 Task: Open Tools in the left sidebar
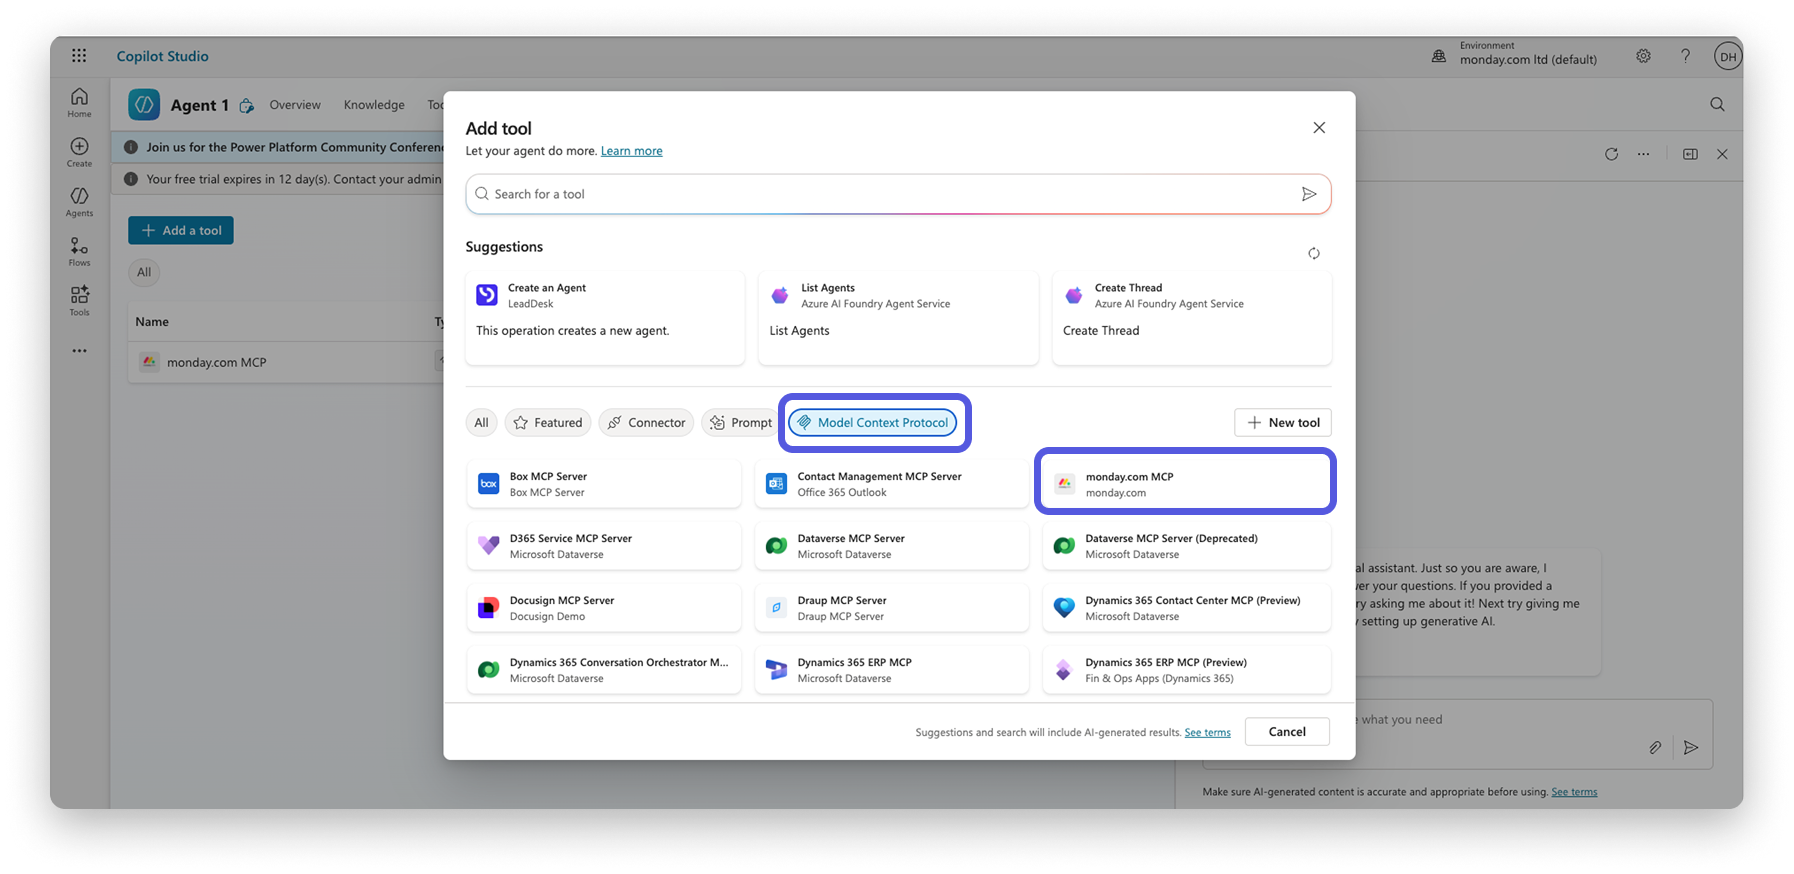point(79,300)
